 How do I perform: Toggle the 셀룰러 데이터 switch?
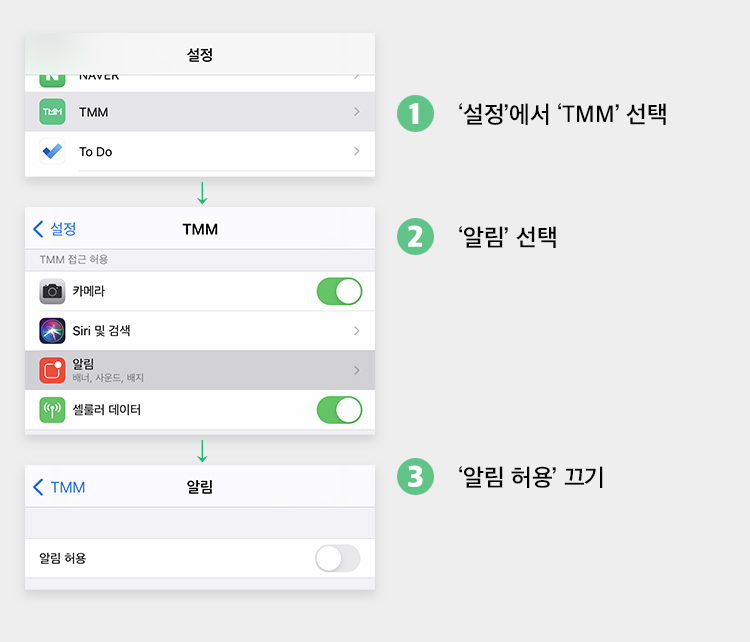(339, 410)
